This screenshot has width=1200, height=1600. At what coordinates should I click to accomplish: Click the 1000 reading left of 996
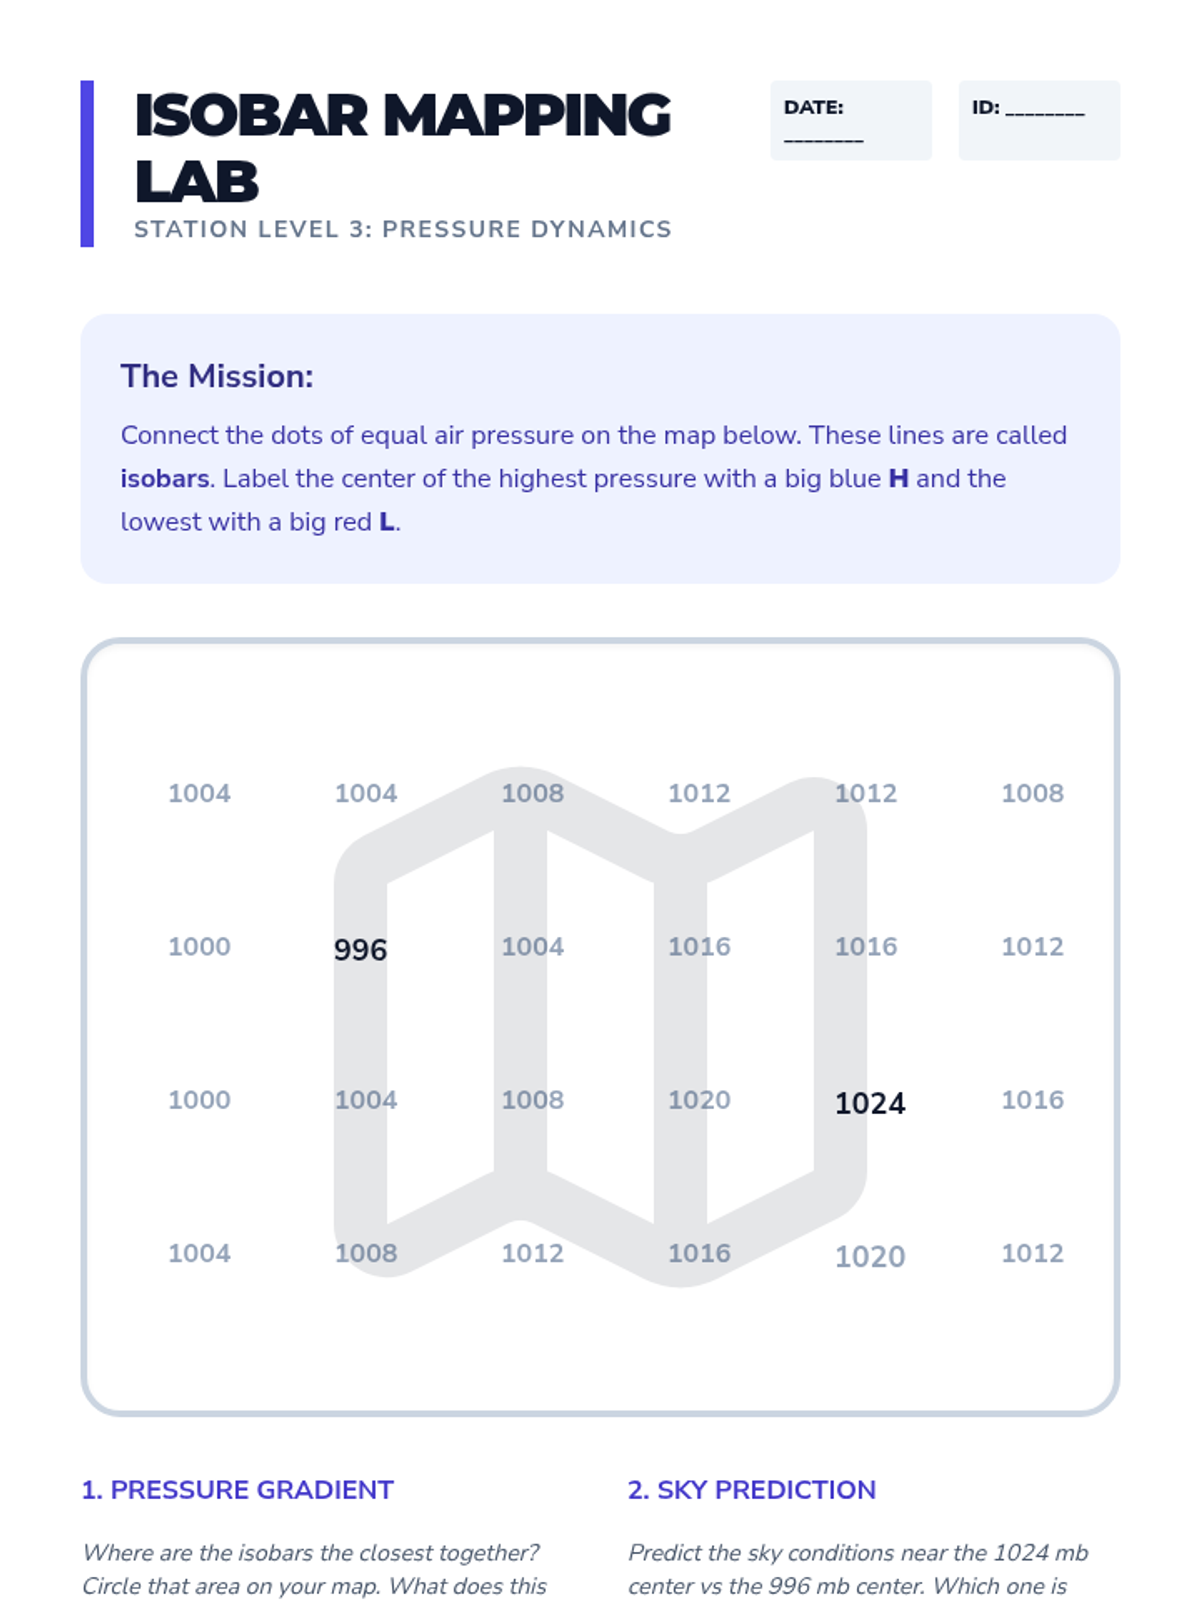(199, 946)
